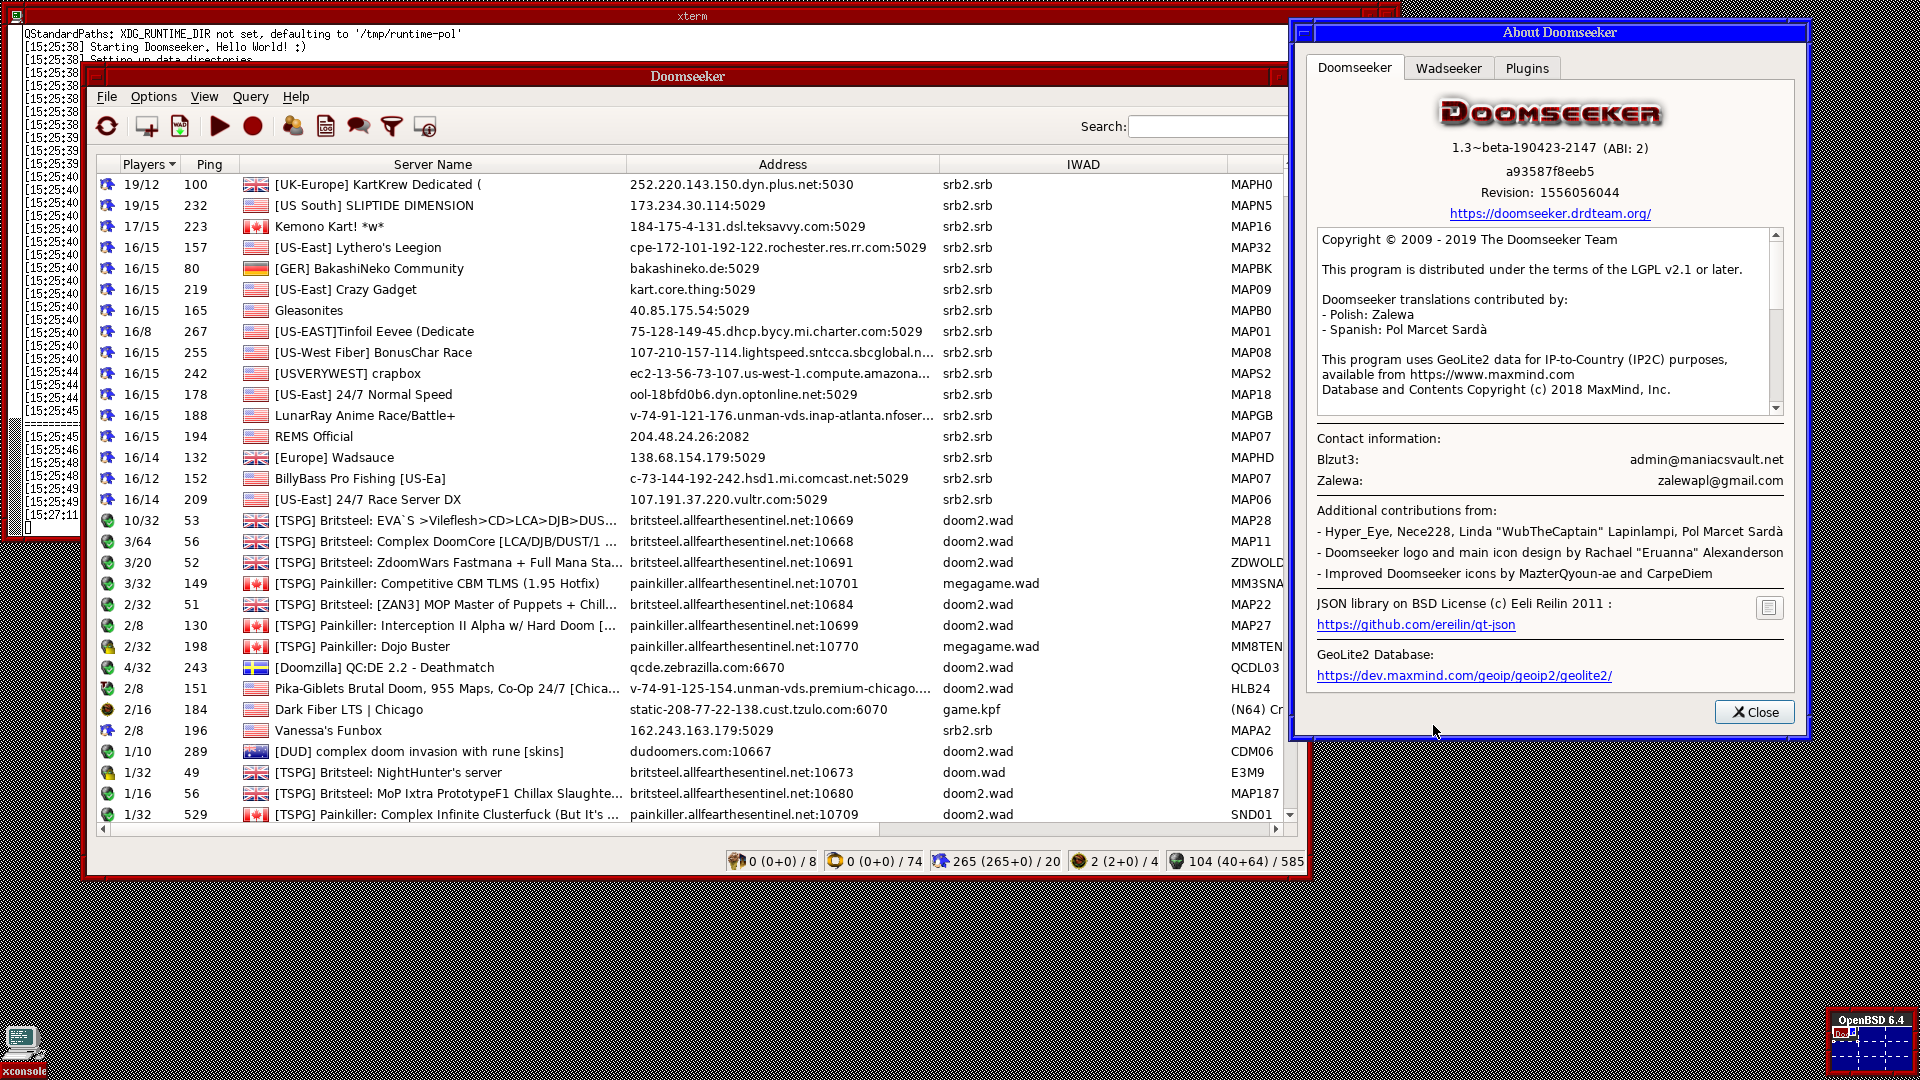The width and height of the screenshot is (1920, 1080).
Task: Click the red record circle icon
Action: [253, 126]
